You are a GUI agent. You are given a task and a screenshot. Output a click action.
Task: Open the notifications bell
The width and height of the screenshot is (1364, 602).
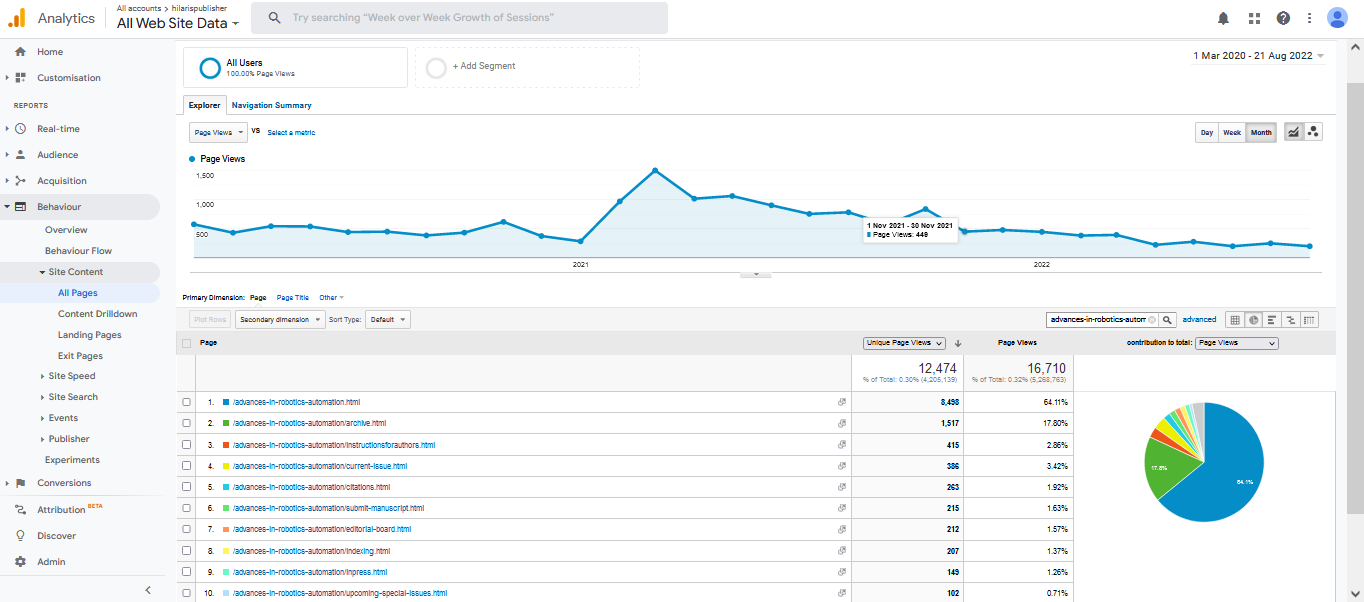point(1223,18)
